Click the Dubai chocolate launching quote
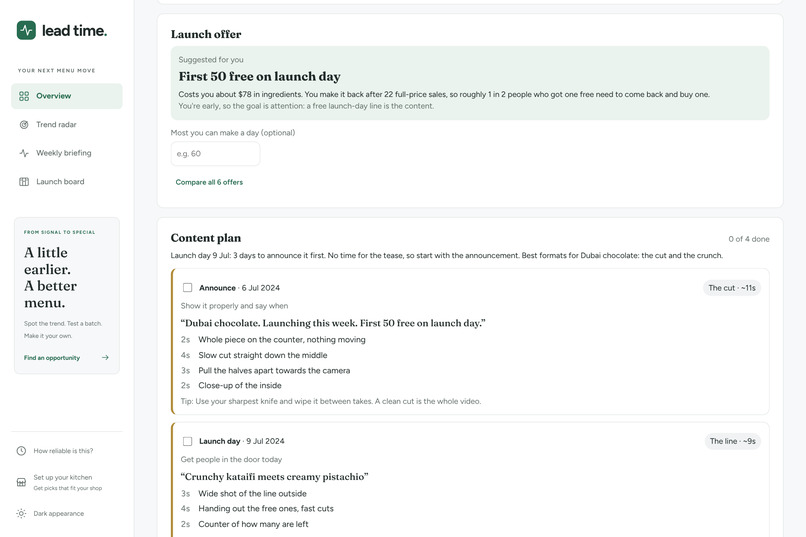This screenshot has width=806, height=537. click(x=333, y=323)
